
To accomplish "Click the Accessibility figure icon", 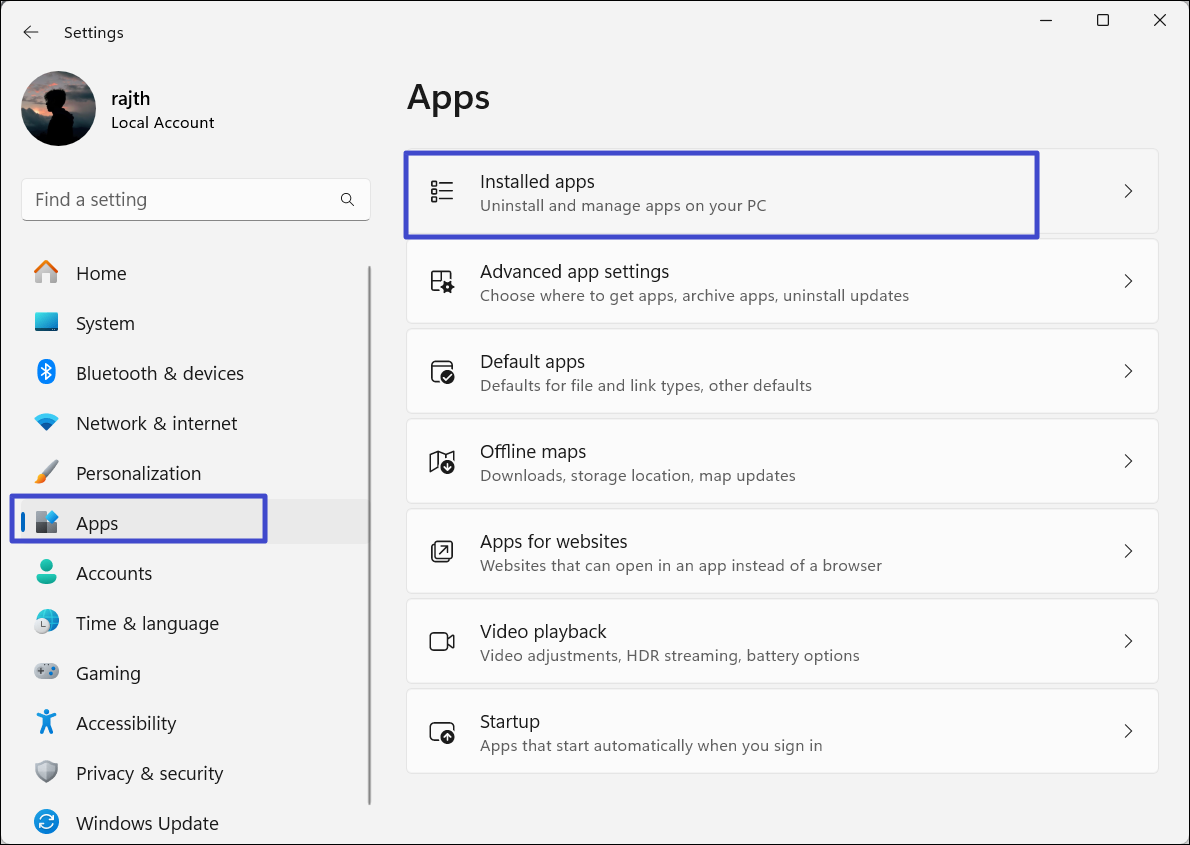I will (46, 722).
